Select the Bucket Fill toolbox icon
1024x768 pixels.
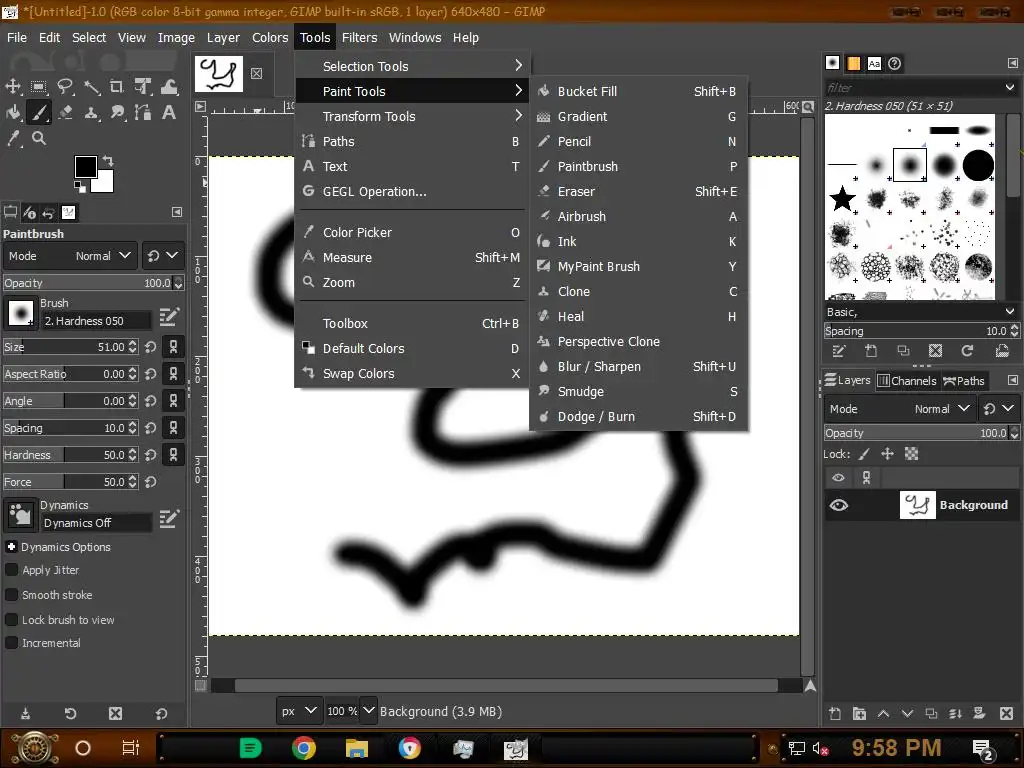pos(13,112)
